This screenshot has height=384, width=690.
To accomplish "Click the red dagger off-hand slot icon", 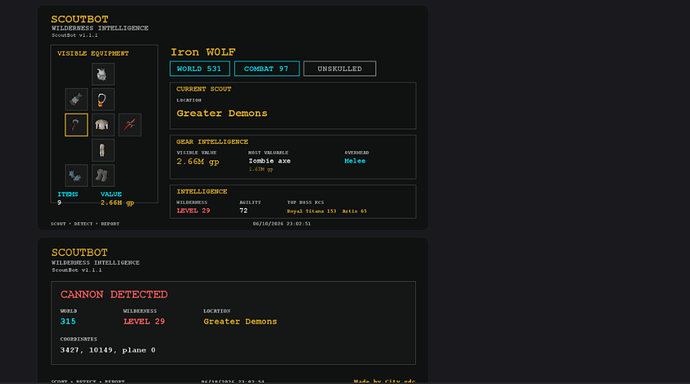I will (130, 125).
